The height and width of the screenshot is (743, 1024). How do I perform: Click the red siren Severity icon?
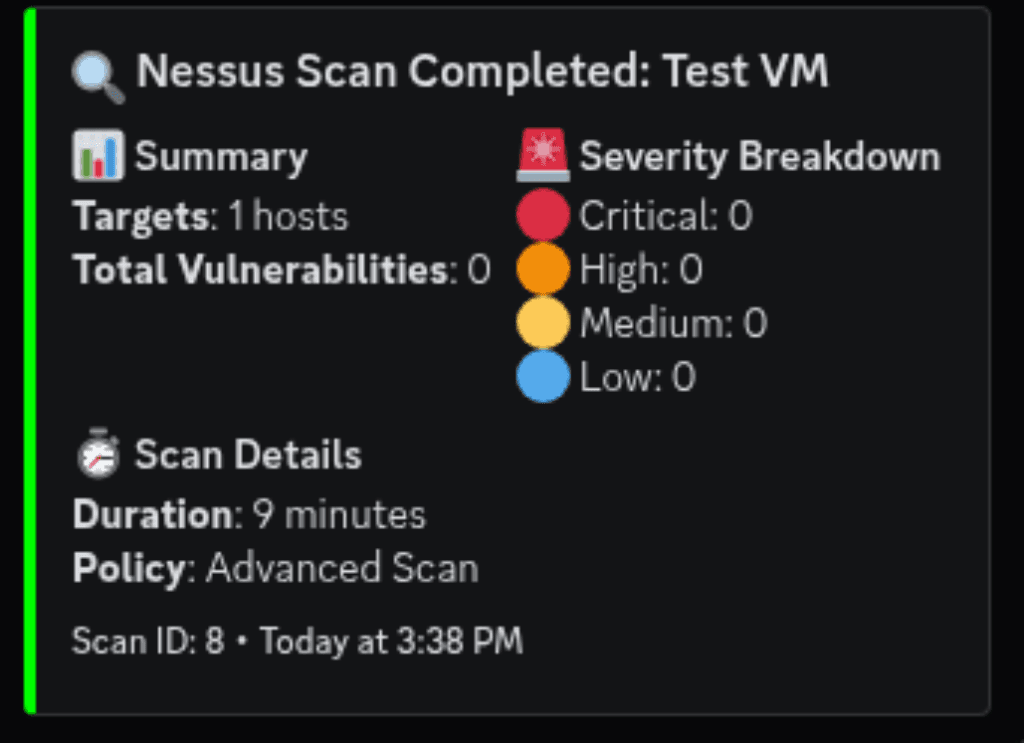pyautogui.click(x=543, y=157)
